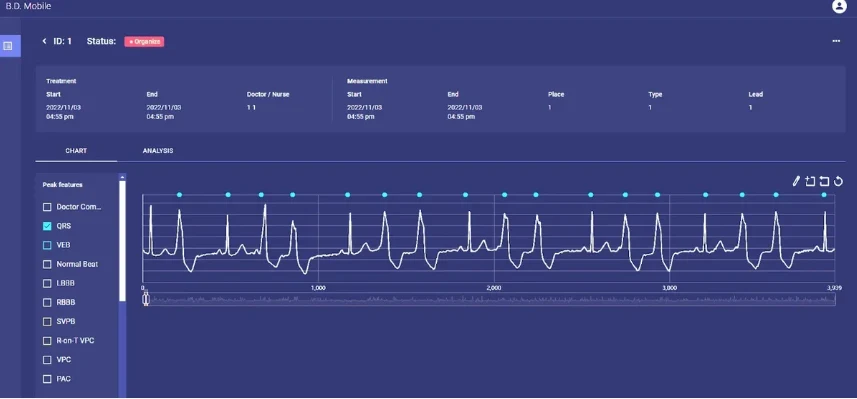Click the Measurement section heading
The image size is (857, 399).
367,81
